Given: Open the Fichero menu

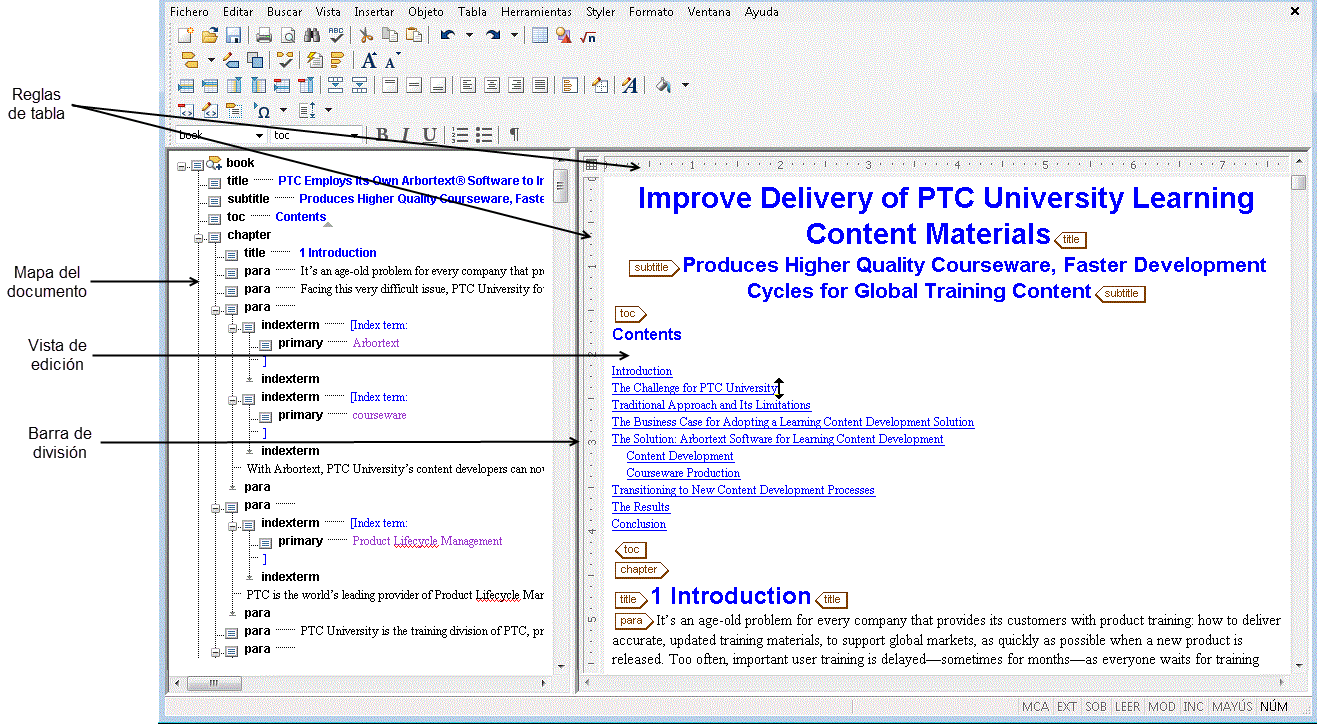Looking at the screenshot, I should (190, 12).
